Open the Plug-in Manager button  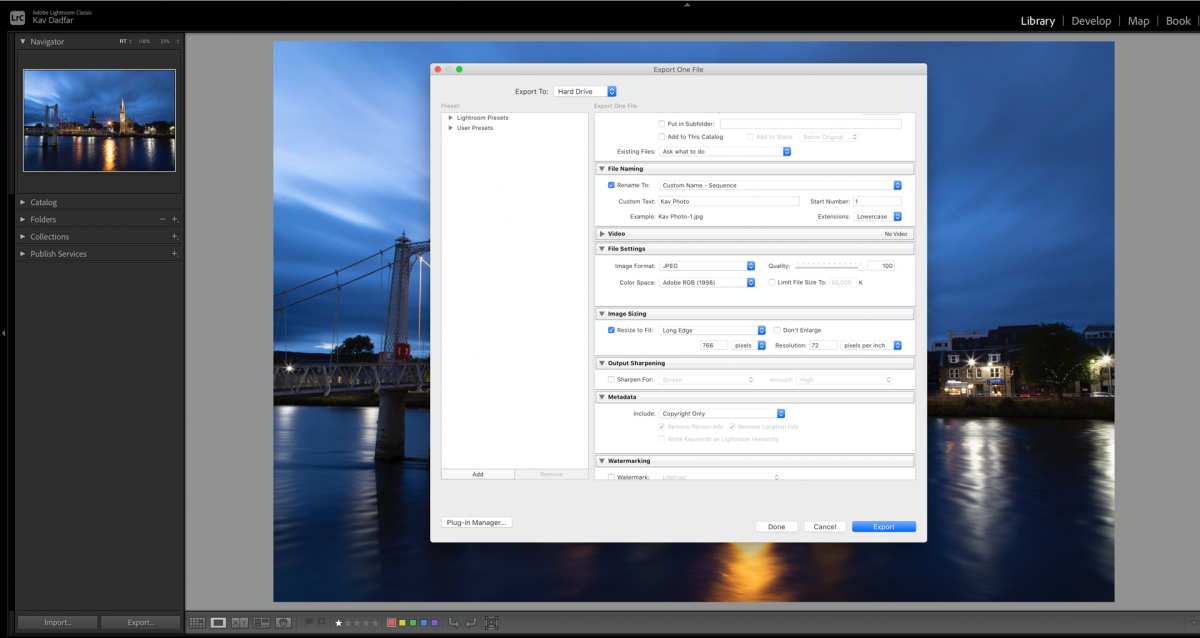(x=476, y=522)
